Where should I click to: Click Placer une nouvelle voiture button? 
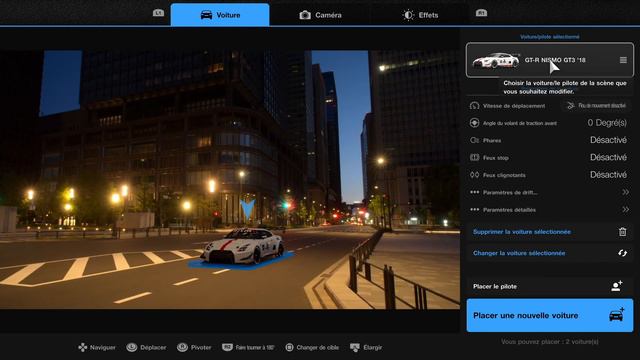point(550,315)
